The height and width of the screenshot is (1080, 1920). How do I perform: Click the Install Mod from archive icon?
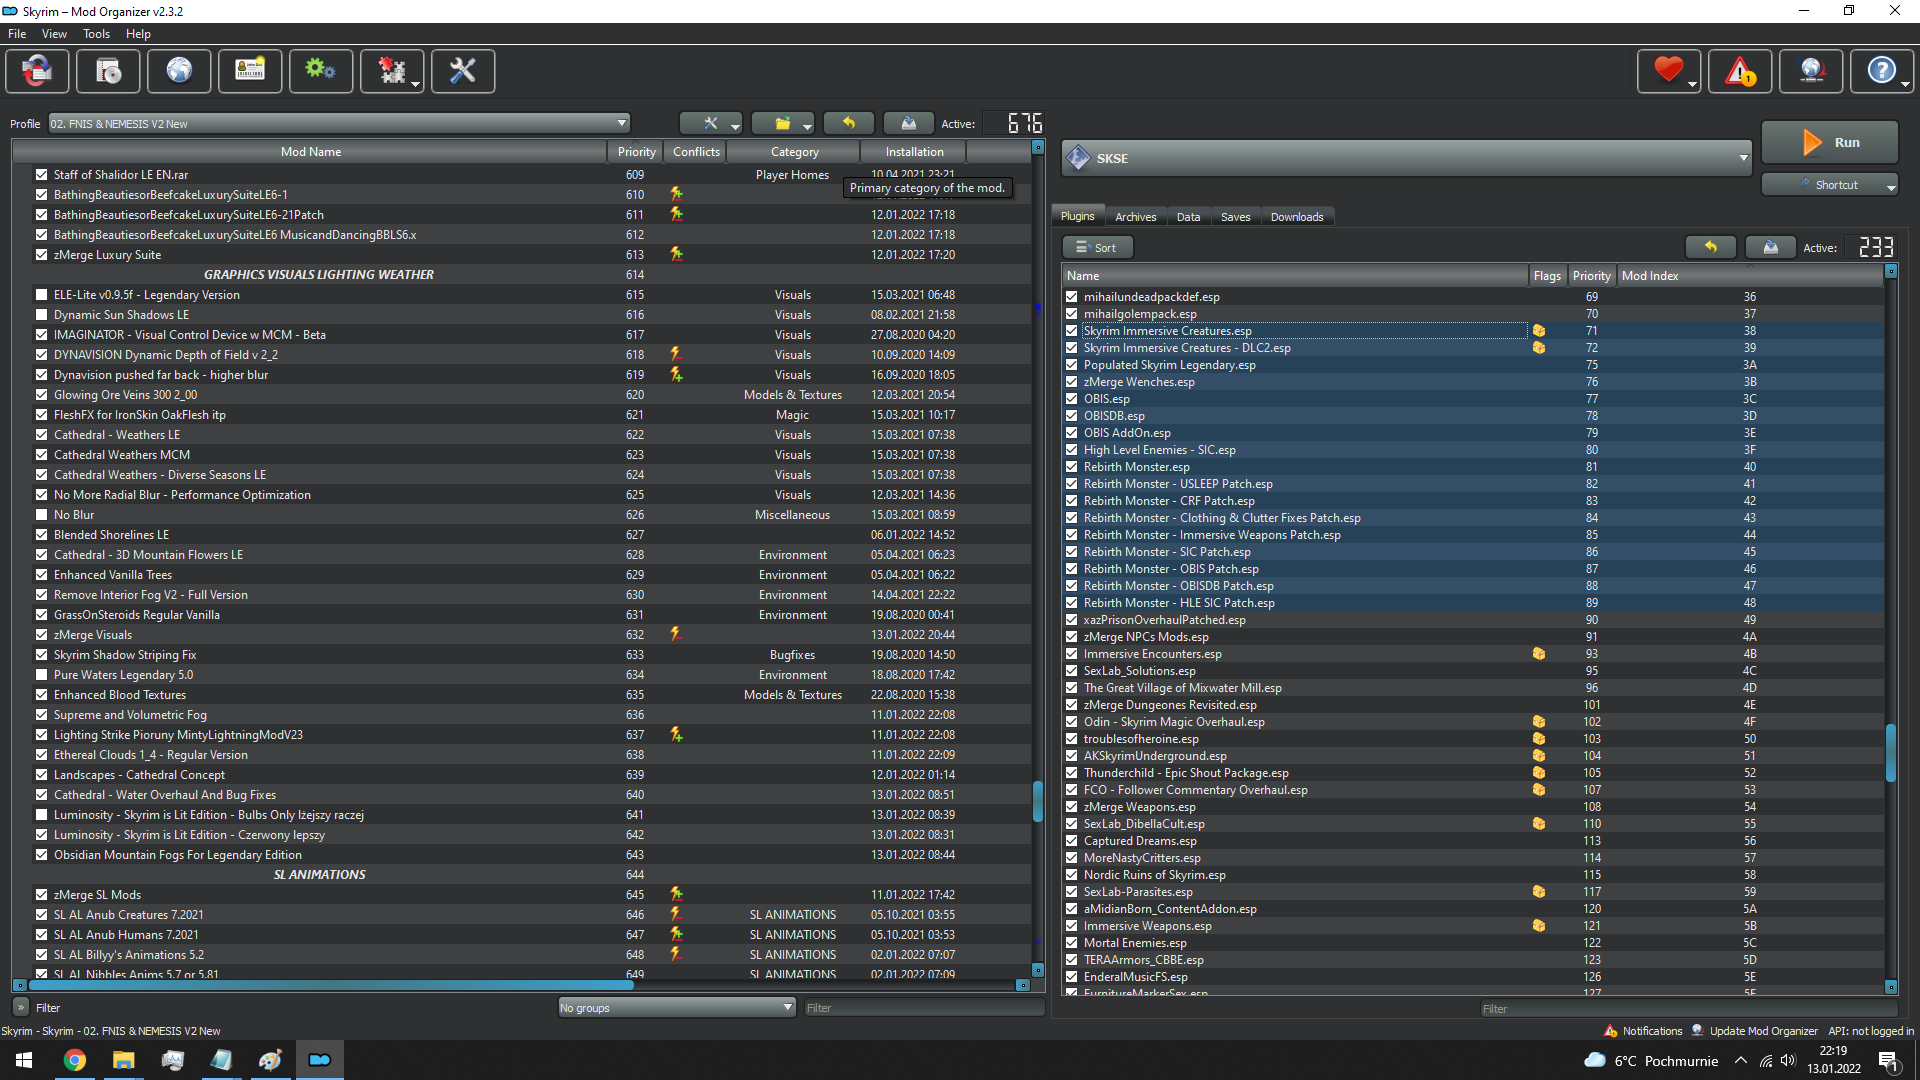click(108, 71)
